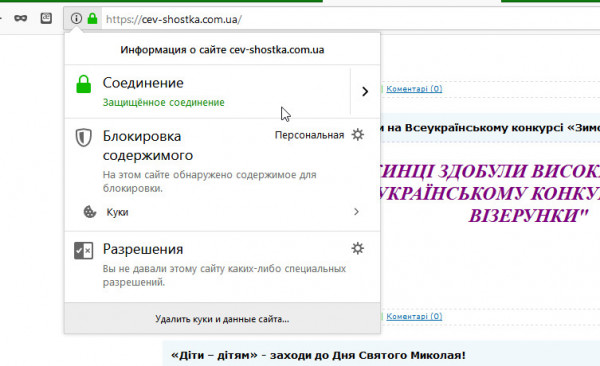Click the Блокировка содержимого heading
600x366 pixels.
pyautogui.click(x=148, y=145)
